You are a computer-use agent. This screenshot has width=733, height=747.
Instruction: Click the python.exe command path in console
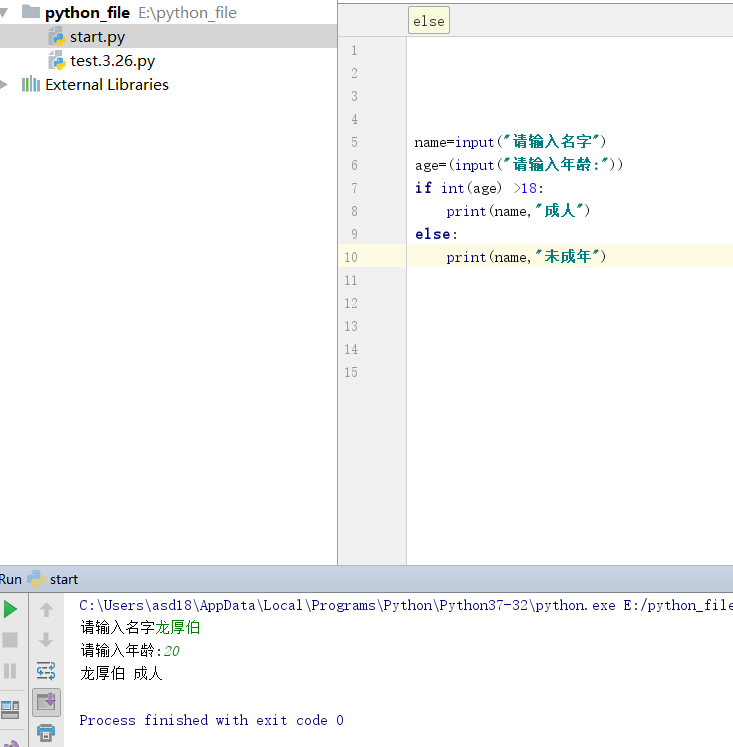click(x=406, y=605)
